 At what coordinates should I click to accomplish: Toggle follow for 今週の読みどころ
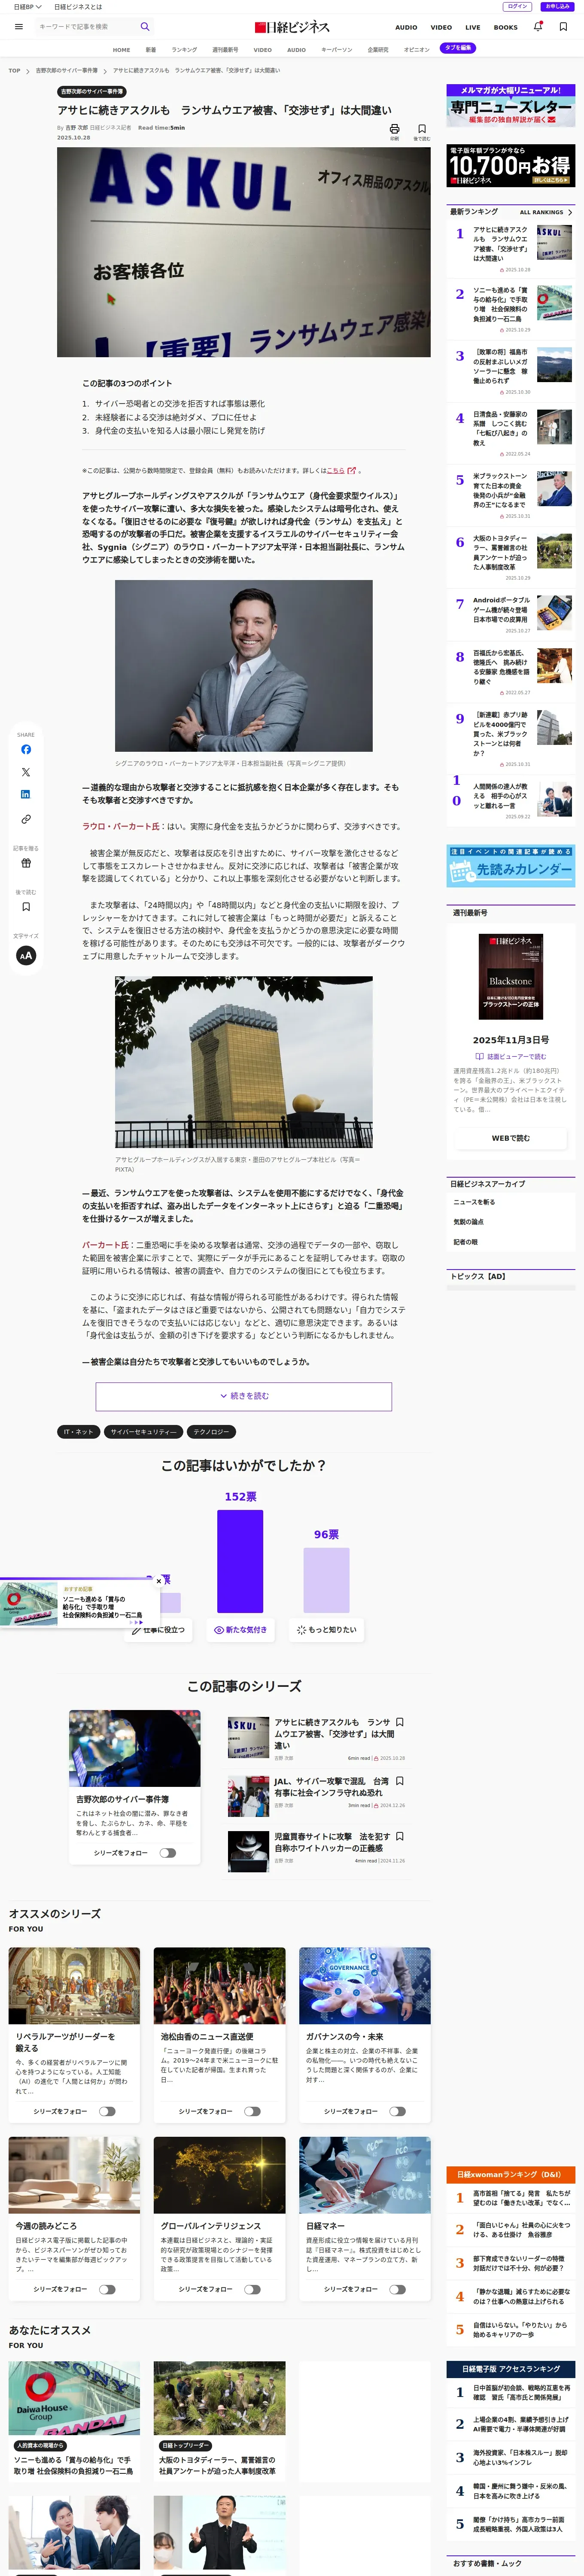107,2289
